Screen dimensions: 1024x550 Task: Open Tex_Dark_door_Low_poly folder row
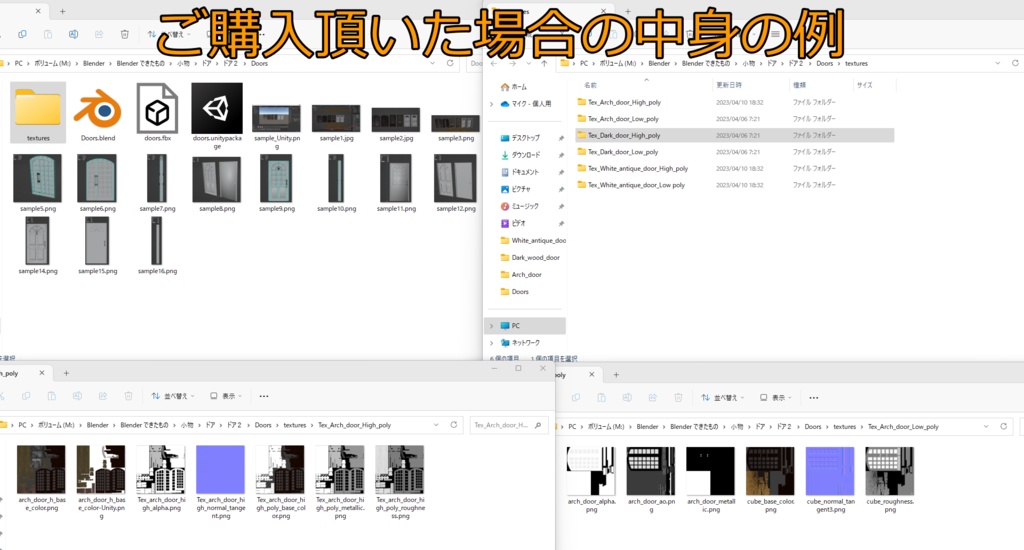pyautogui.click(x=735, y=152)
